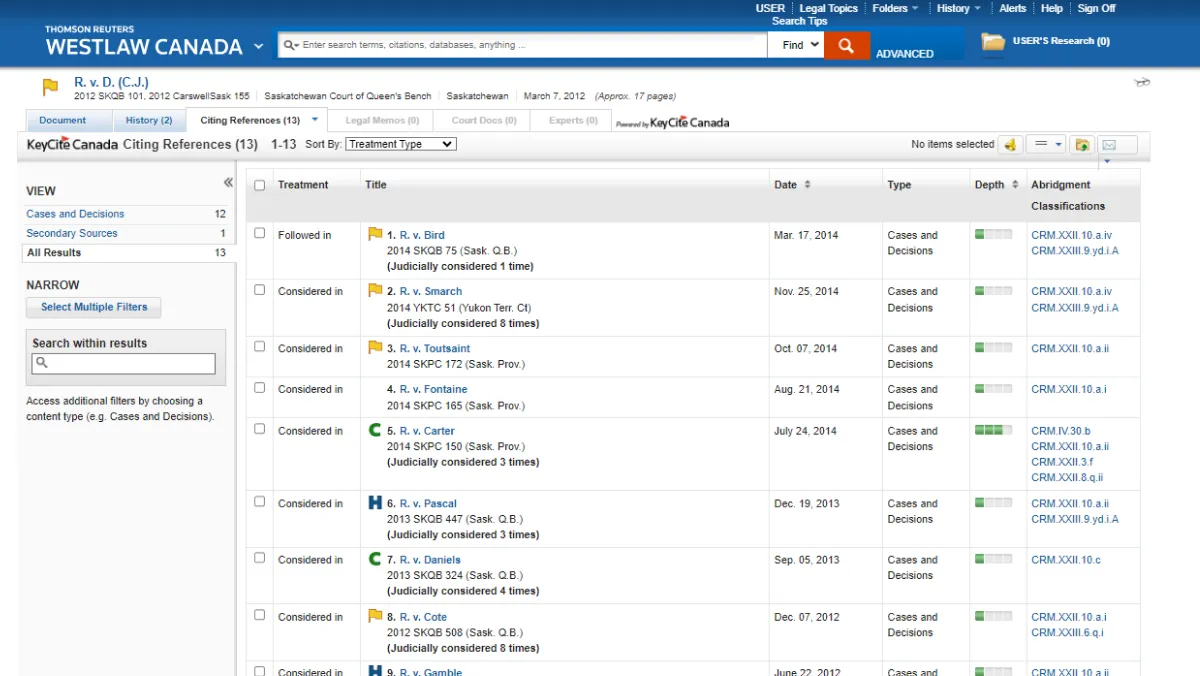Open the Find dropdown next to search box
The image size is (1200, 676).
pyautogui.click(x=797, y=45)
